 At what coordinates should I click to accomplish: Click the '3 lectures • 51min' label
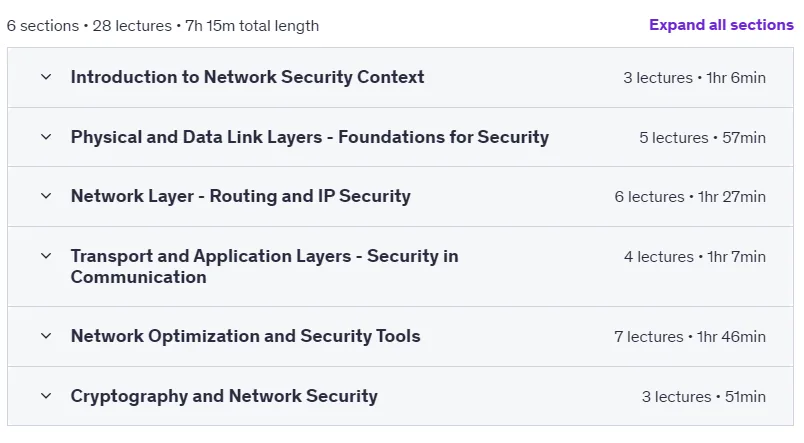[x=704, y=396]
